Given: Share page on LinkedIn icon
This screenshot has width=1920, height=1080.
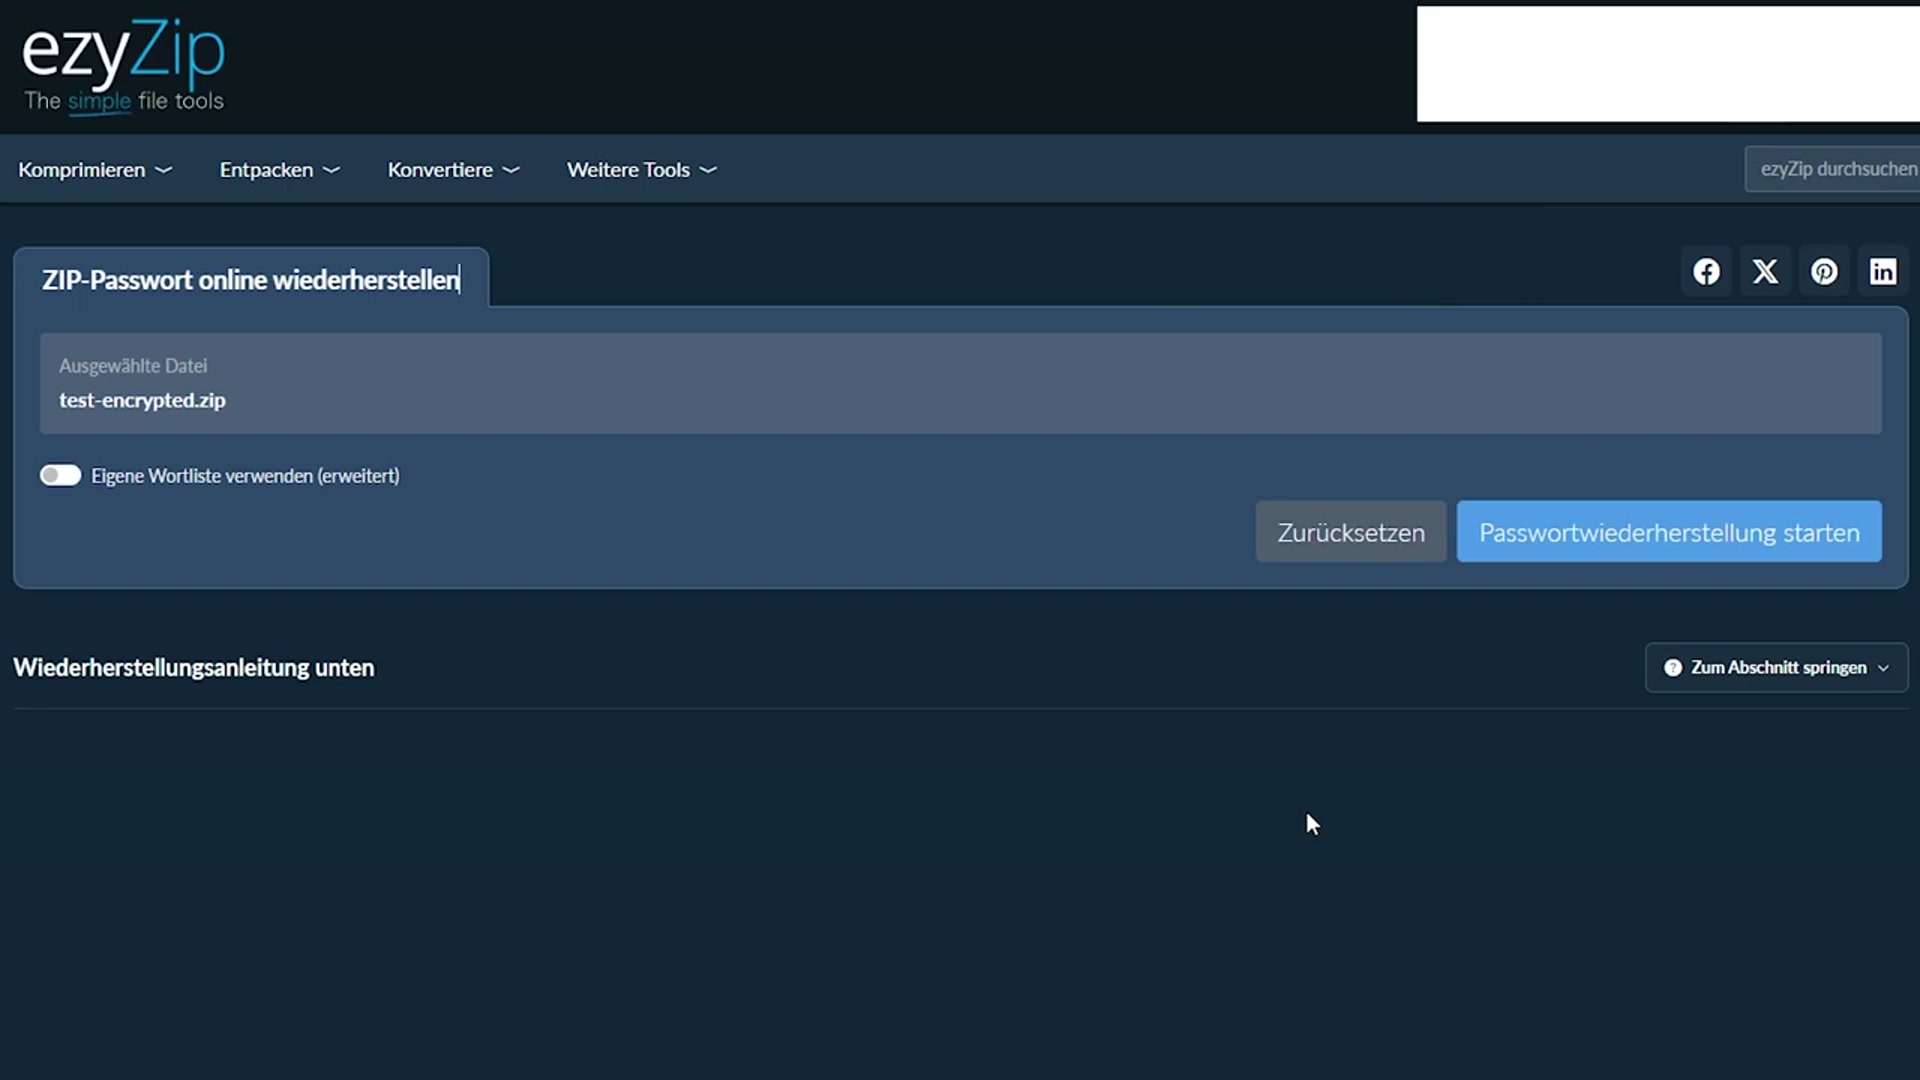Looking at the screenshot, I should (x=1883, y=272).
